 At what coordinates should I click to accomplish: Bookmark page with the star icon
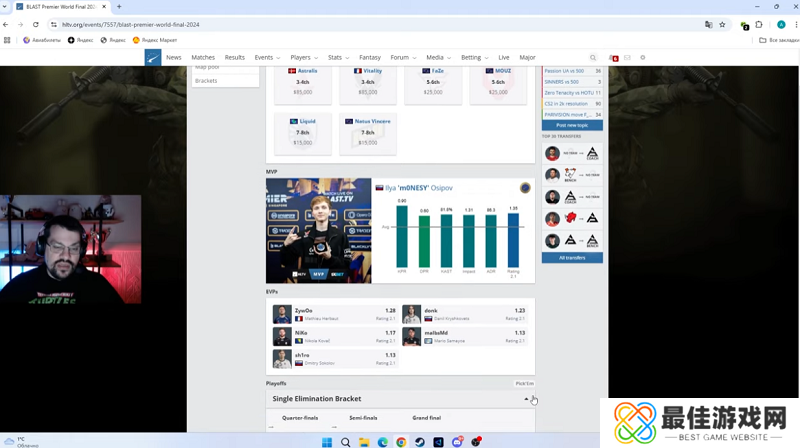tap(726, 24)
